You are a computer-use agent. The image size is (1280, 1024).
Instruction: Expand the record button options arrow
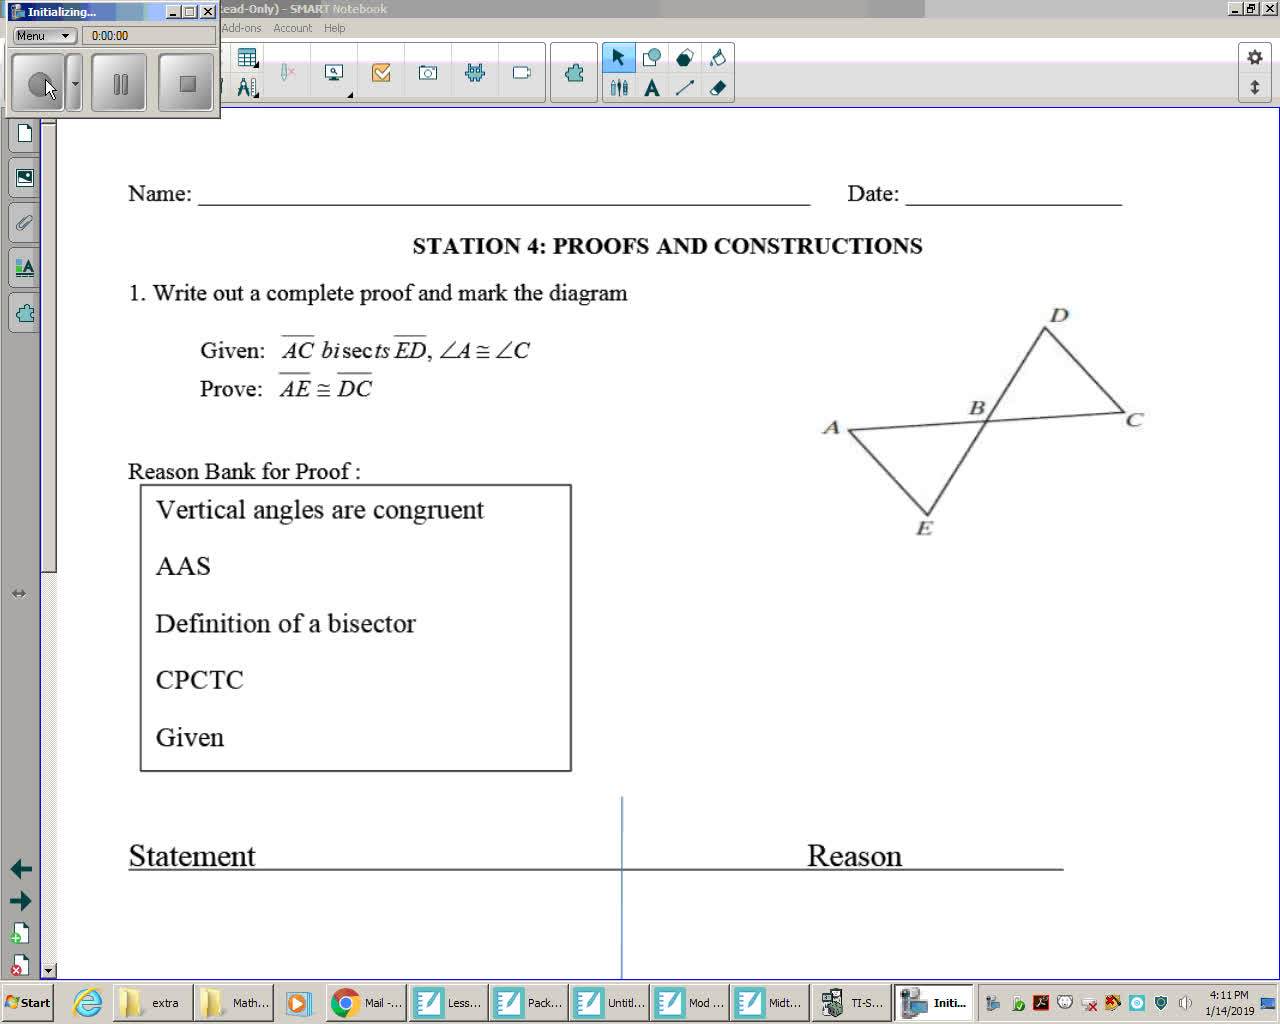point(75,83)
